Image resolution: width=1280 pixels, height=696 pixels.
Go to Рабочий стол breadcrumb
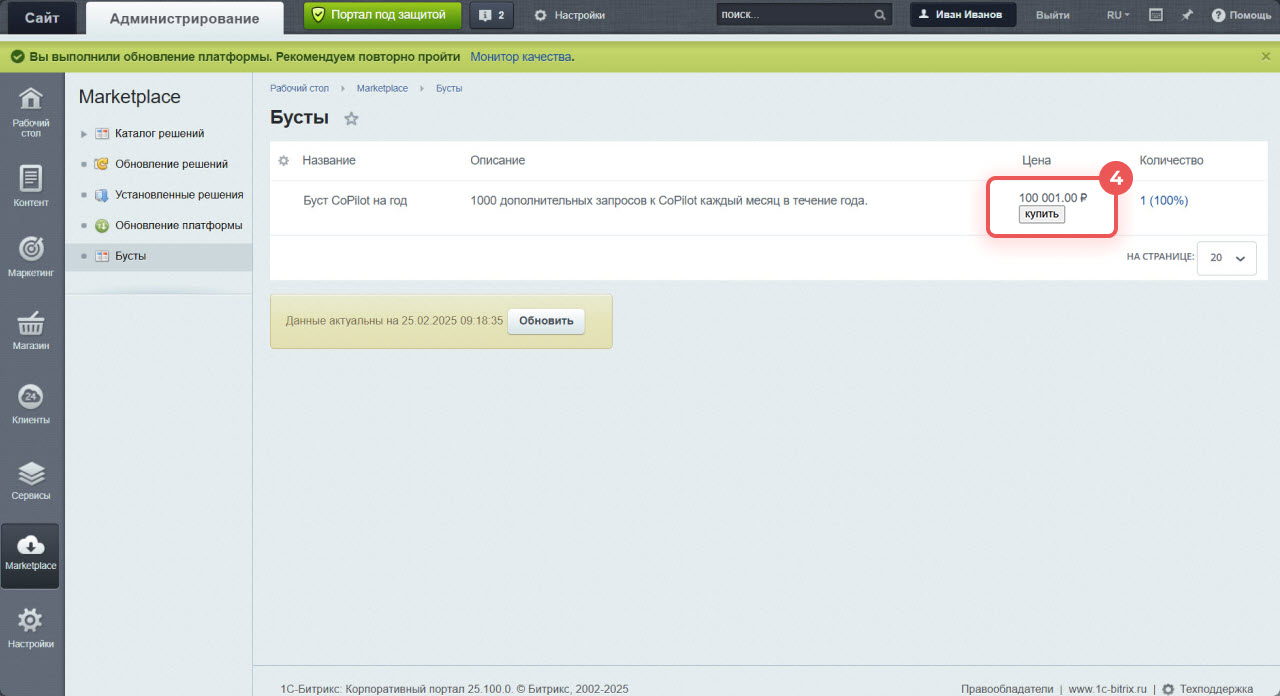pyautogui.click(x=299, y=88)
